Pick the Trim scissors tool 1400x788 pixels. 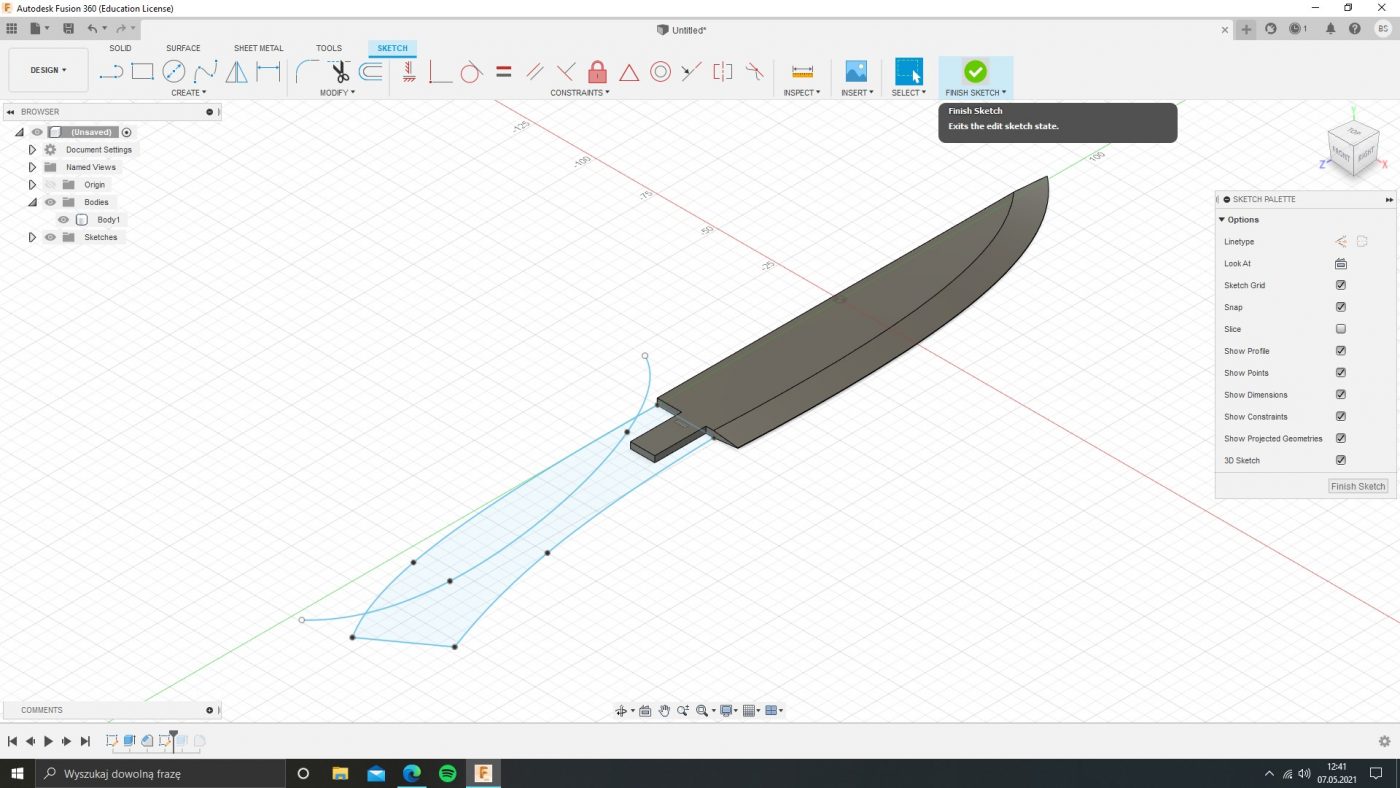(x=339, y=72)
